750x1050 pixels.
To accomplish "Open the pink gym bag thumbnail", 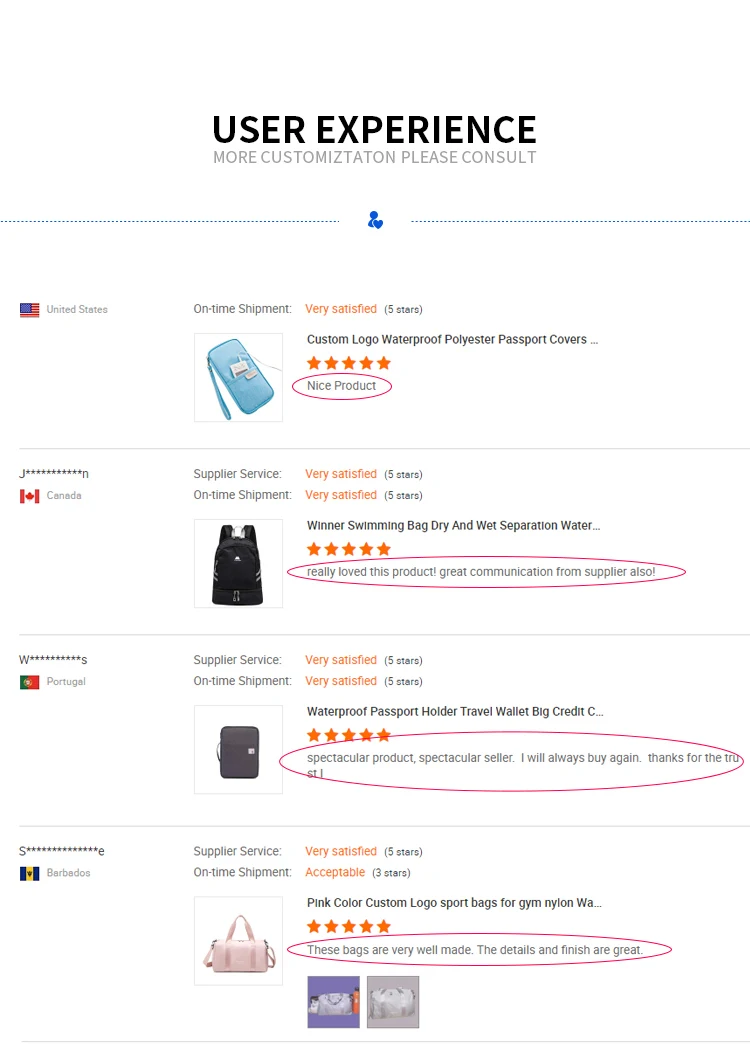I will point(238,940).
